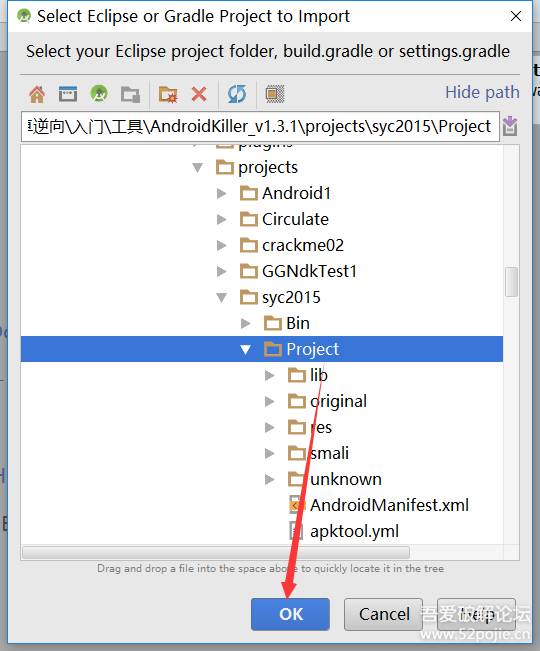540x651 pixels.
Task: Delete the selected item with the red X
Action: pos(199,94)
